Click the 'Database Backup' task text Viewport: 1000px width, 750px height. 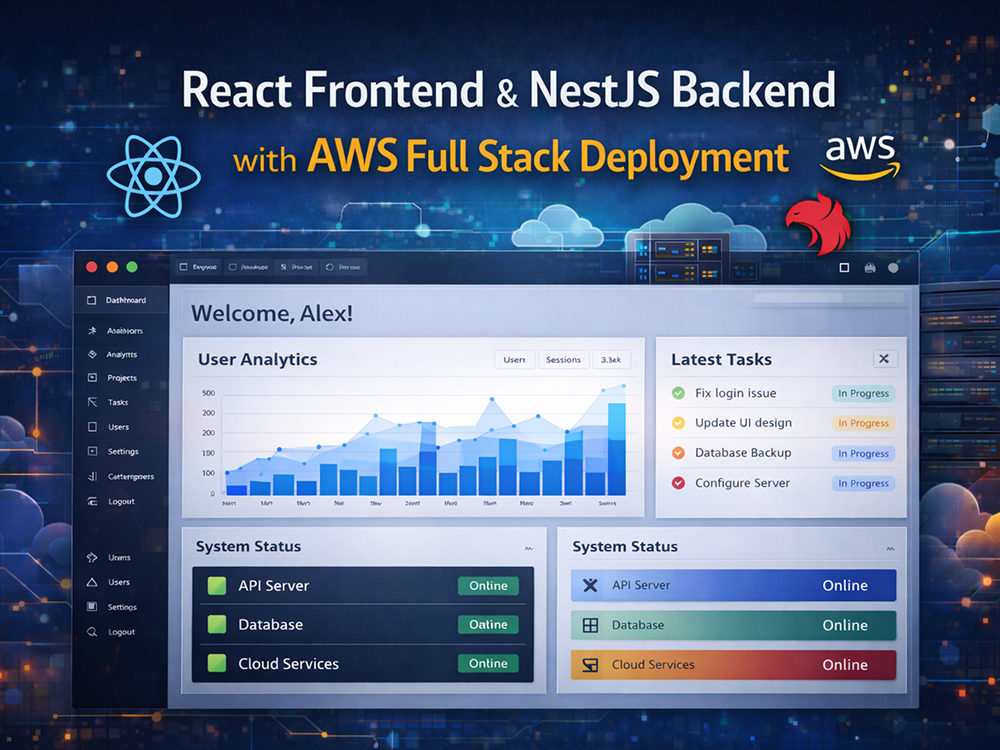tap(743, 452)
